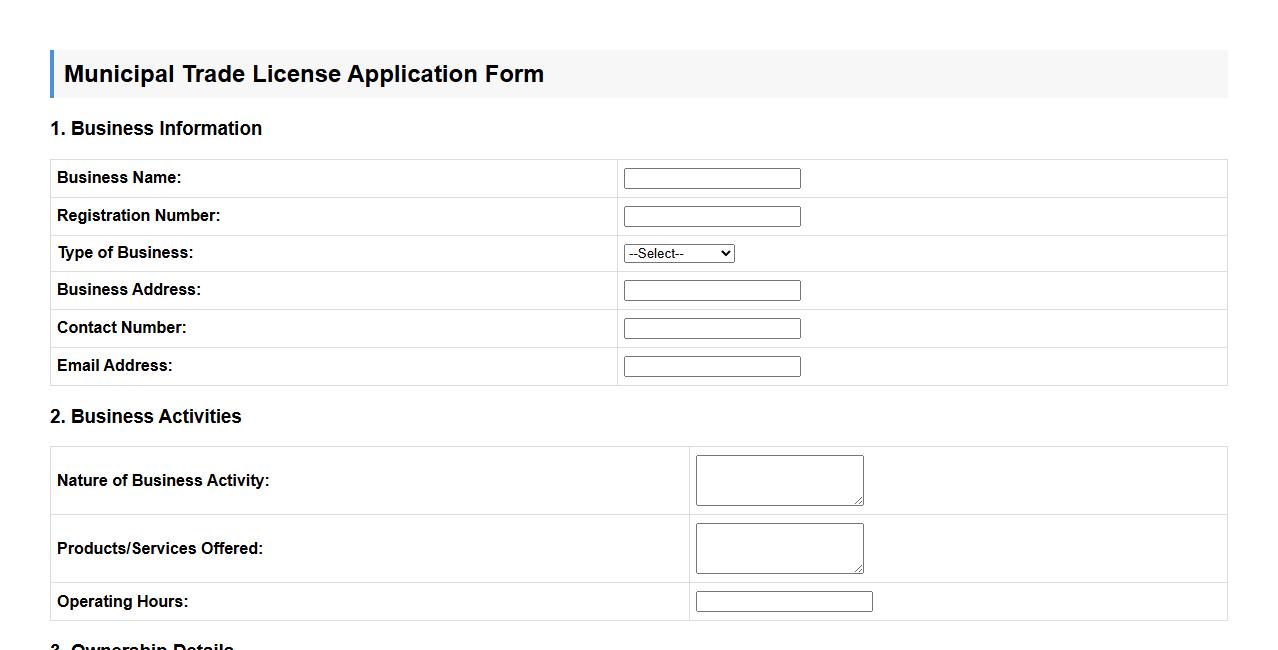1278x650 pixels.
Task: Click the Business Activities section heading
Action: (146, 416)
